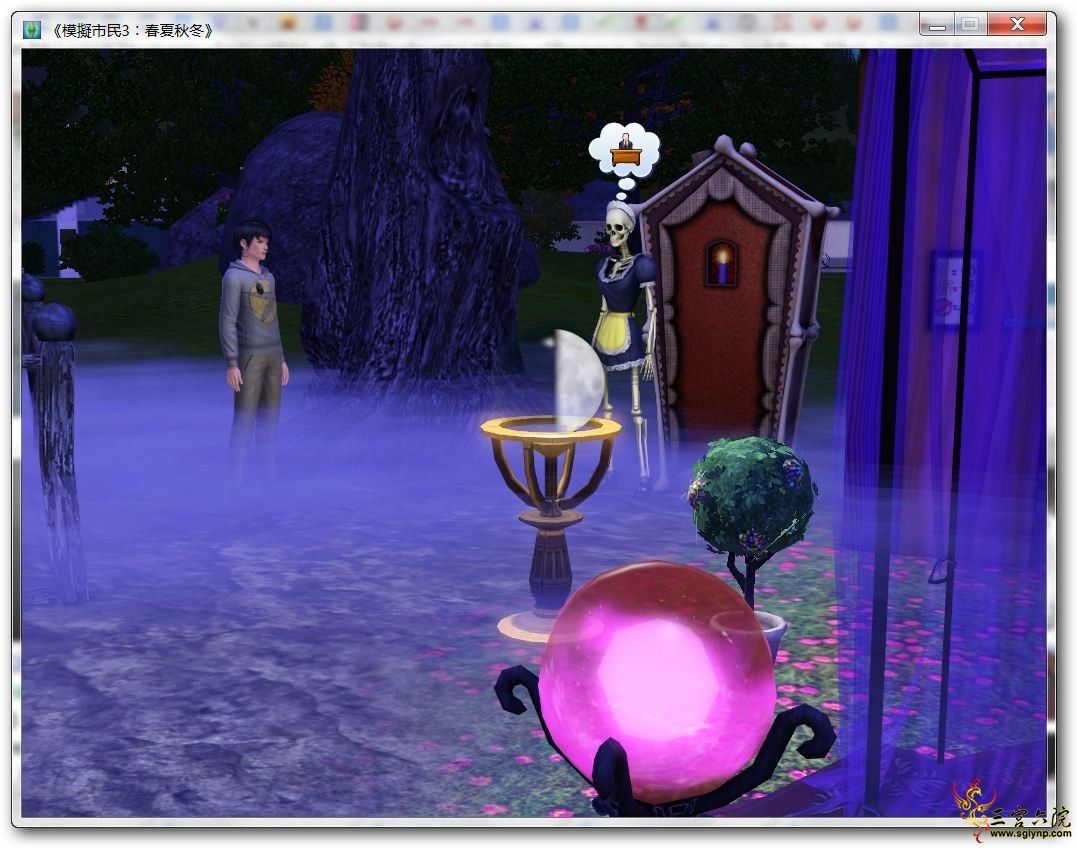Click the pumpkin on the wooden fence post
The image size is (1077, 848).
tap(54, 322)
